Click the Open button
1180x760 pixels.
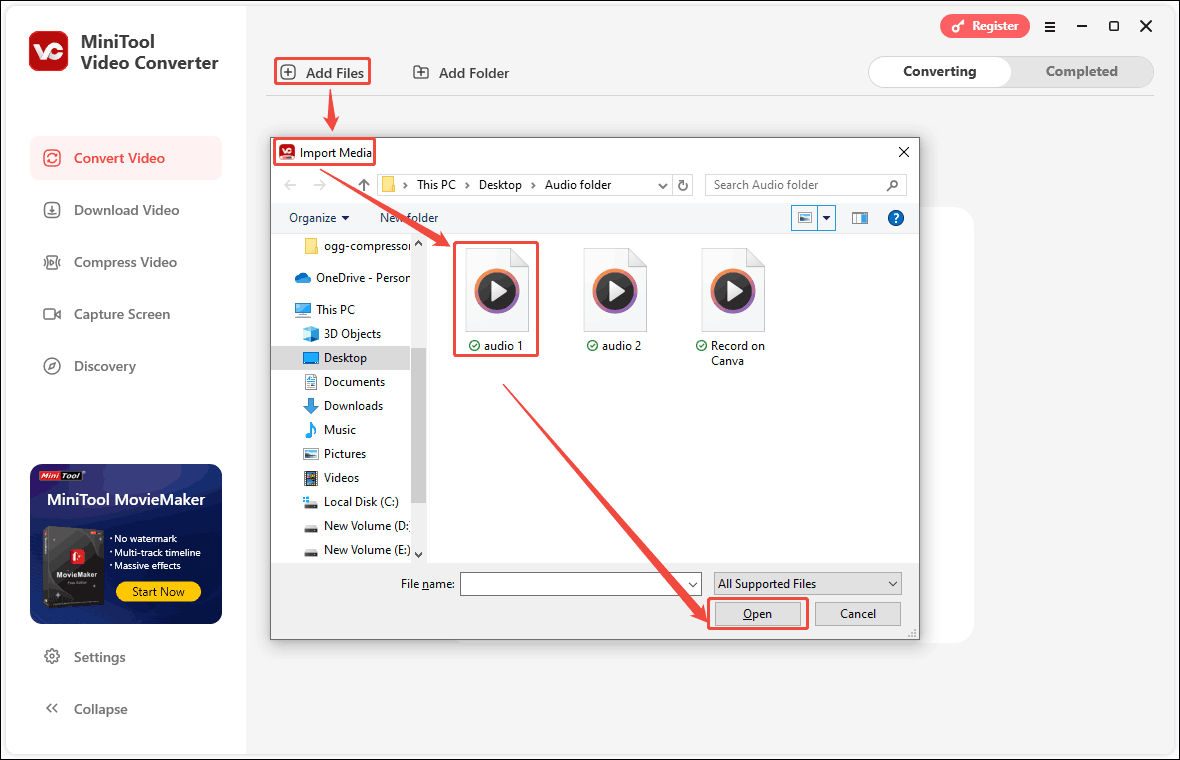[x=757, y=614]
